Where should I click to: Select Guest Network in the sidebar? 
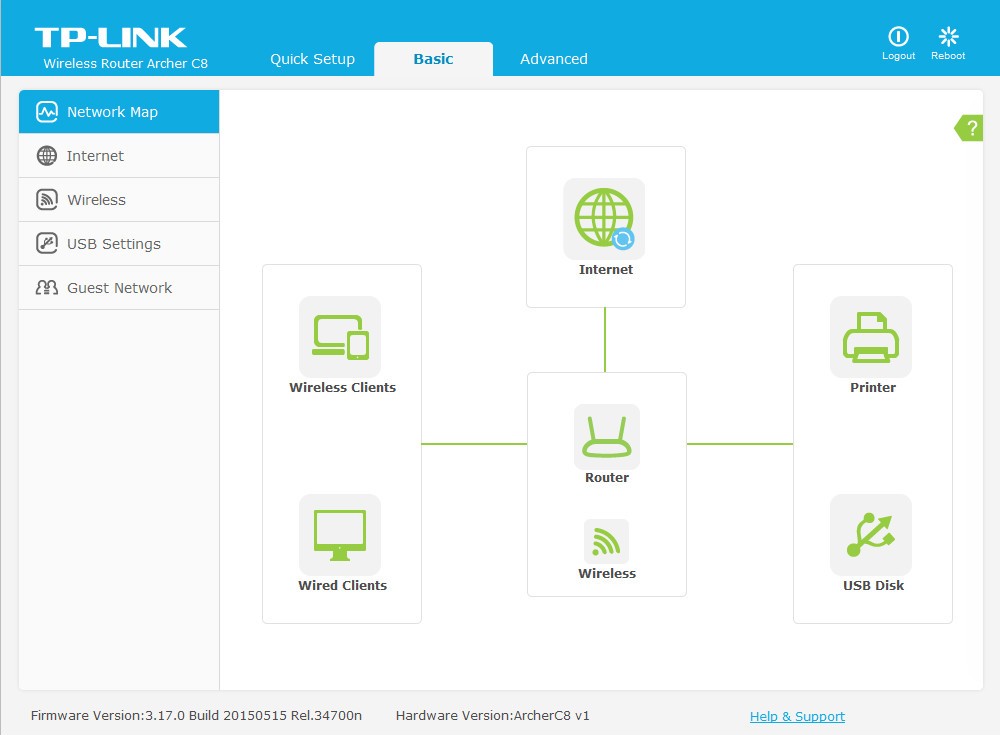pyautogui.click(x=118, y=288)
